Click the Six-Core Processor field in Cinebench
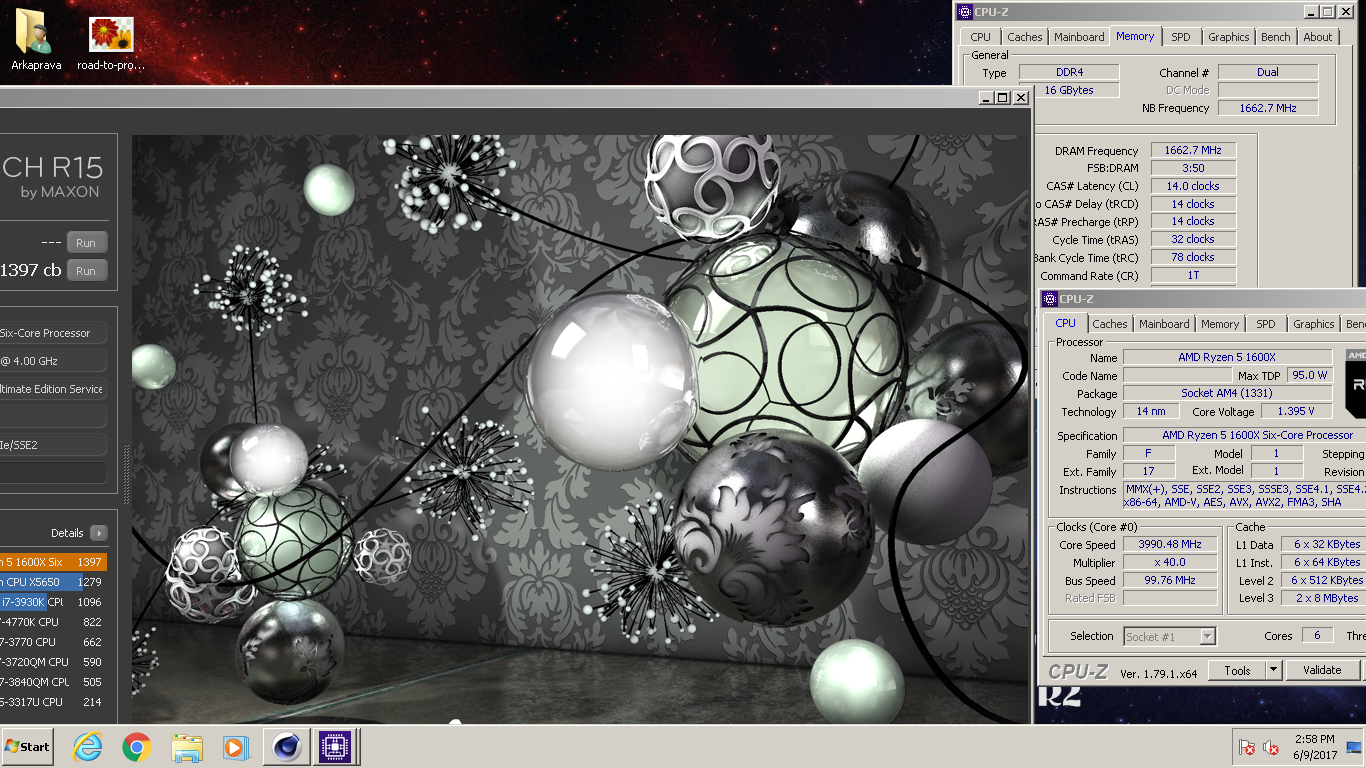 coord(53,333)
